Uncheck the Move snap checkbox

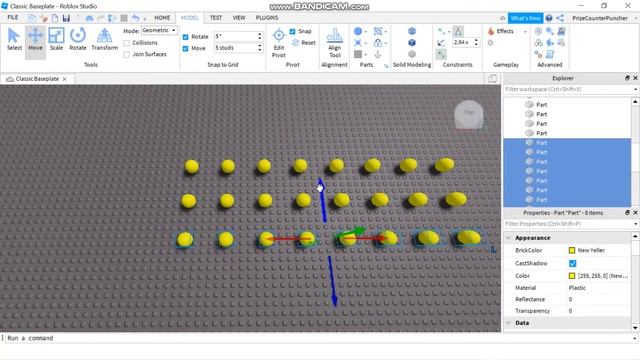[185, 48]
